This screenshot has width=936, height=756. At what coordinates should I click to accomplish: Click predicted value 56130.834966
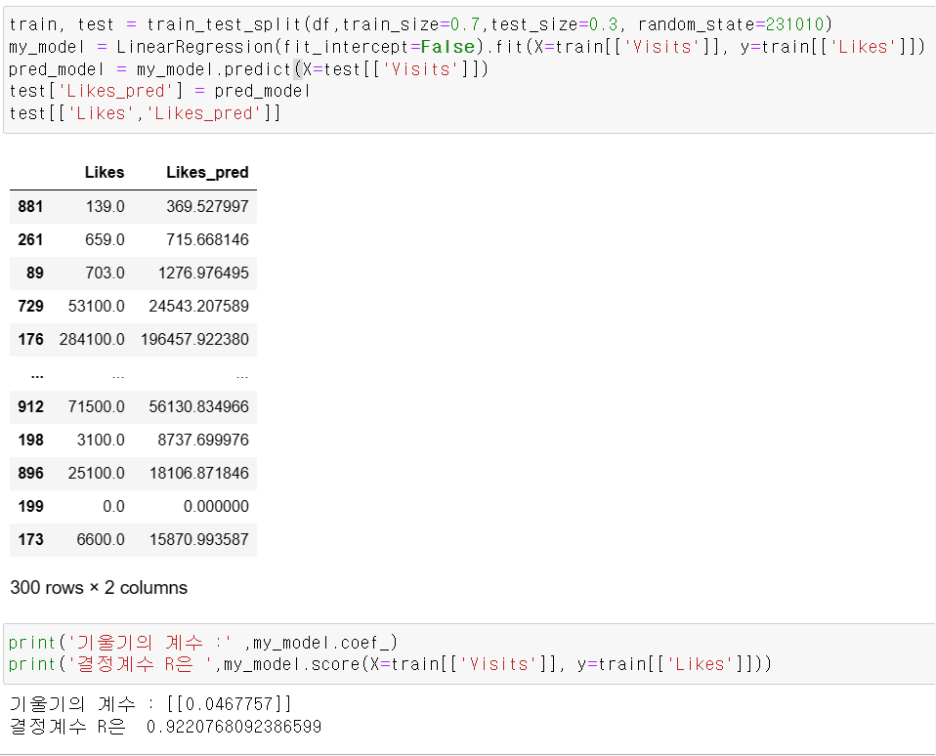199,407
